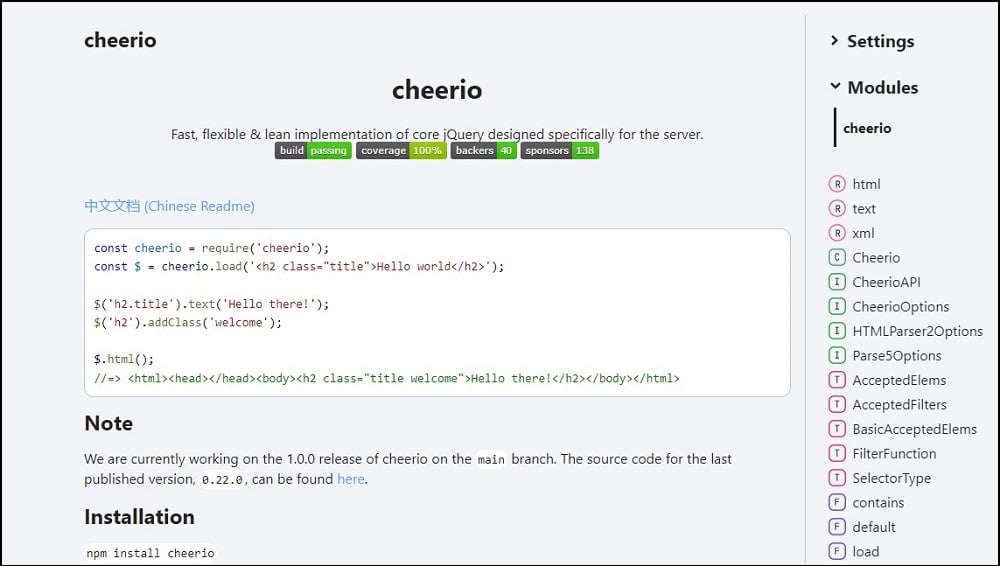Click the sponsors 138 badge
Image resolution: width=1000 pixels, height=566 pixels.
(559, 151)
